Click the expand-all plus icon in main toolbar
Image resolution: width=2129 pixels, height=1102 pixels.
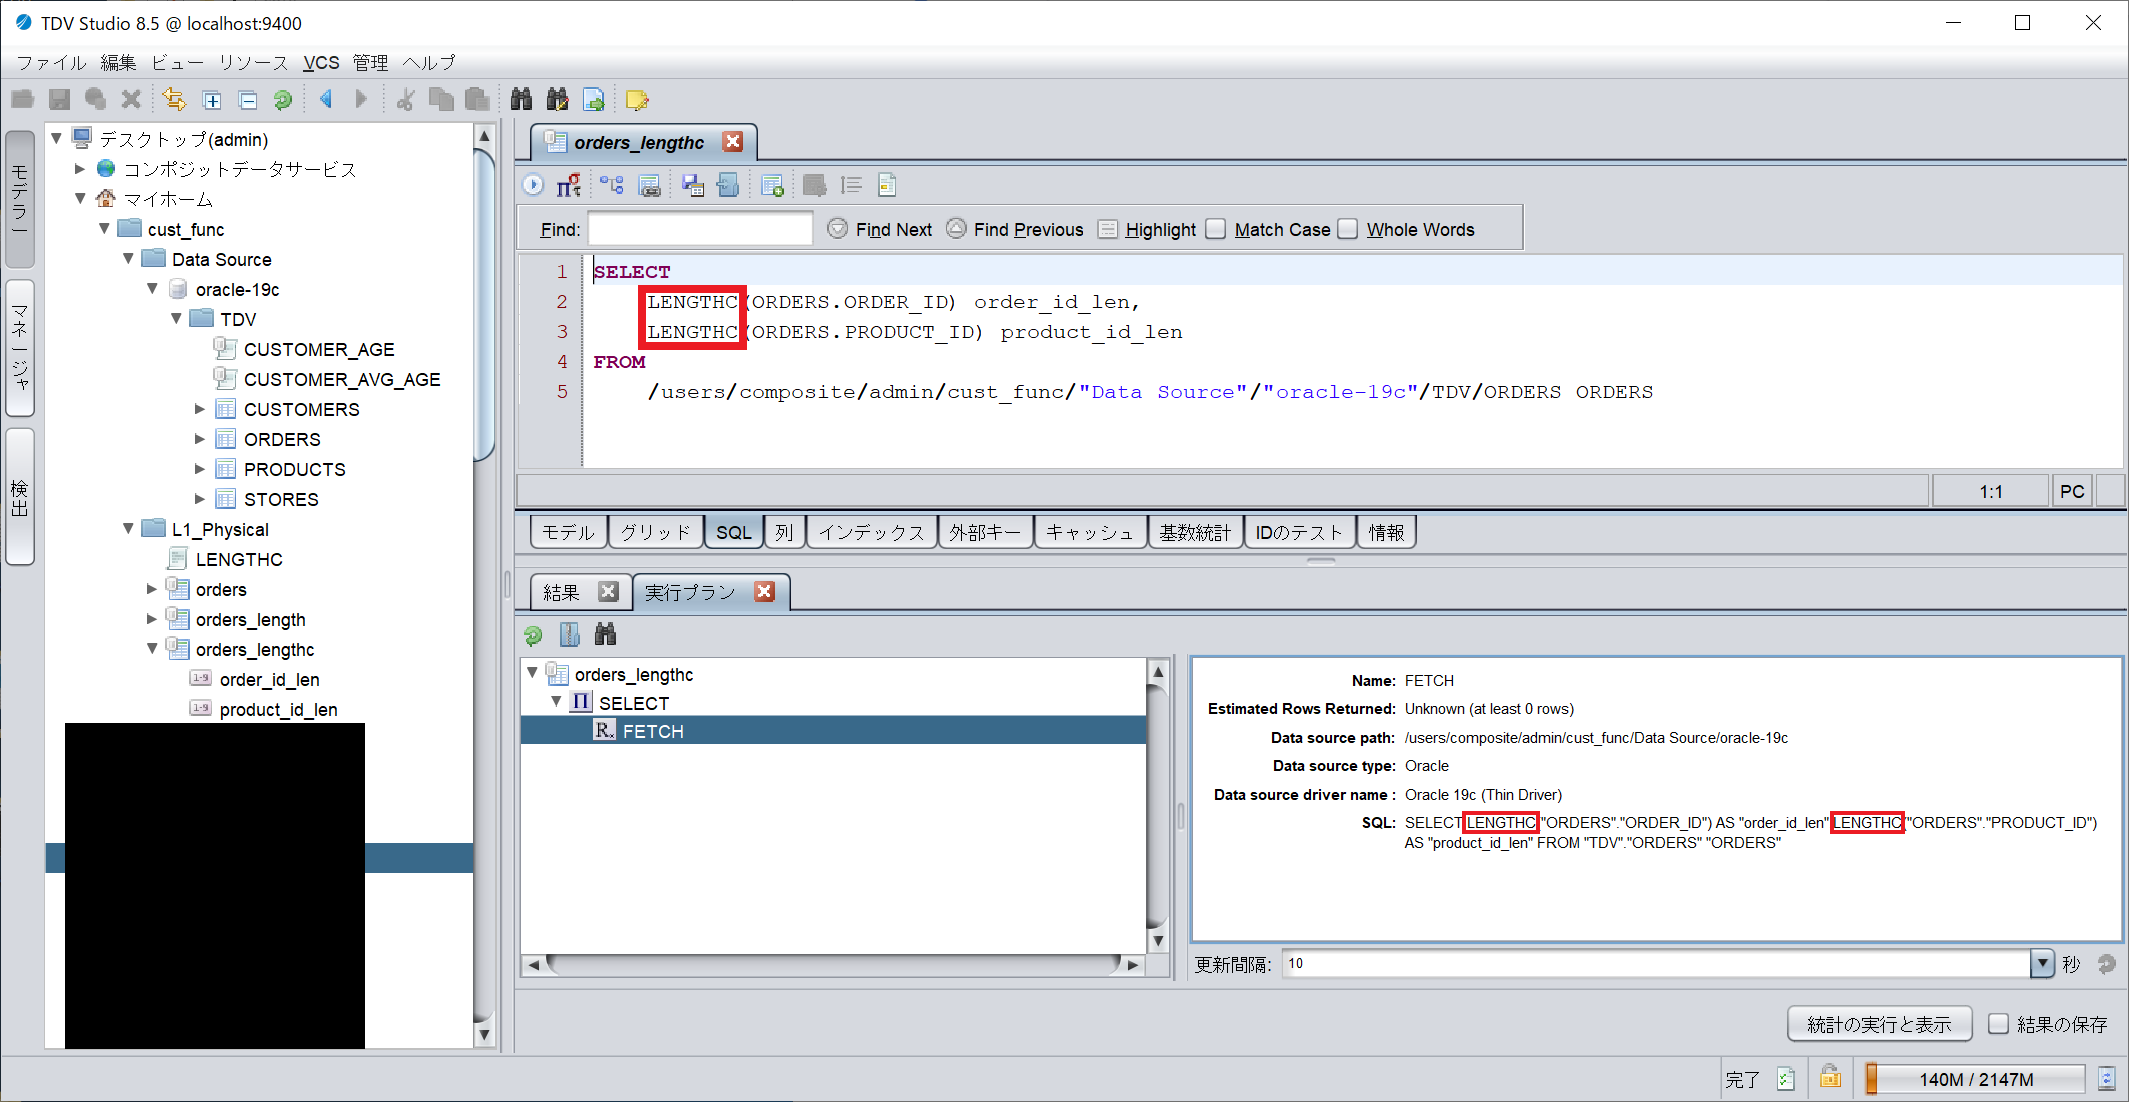pyautogui.click(x=212, y=99)
